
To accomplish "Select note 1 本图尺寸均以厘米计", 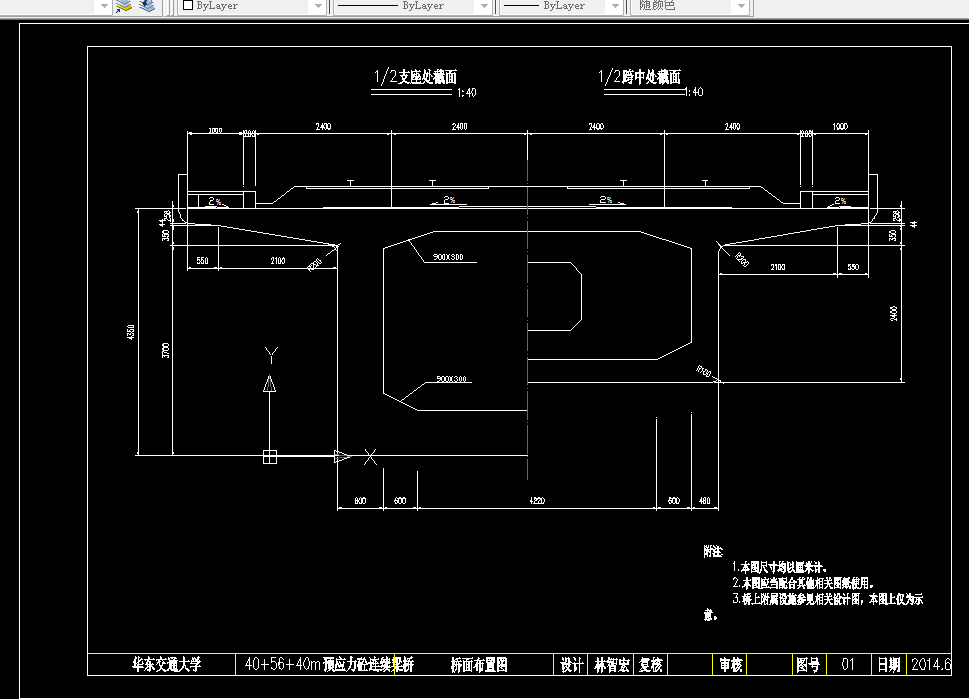I will point(779,567).
